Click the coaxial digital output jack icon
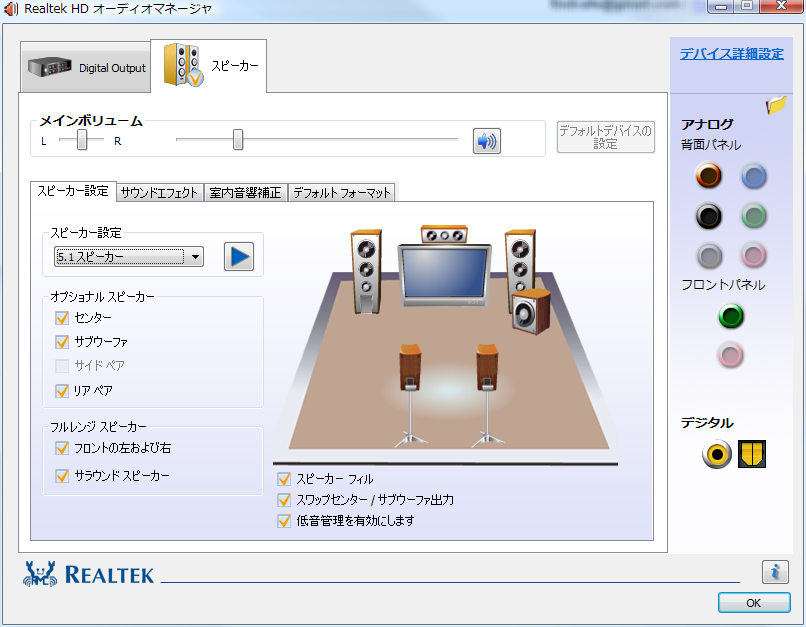This screenshot has height=627, width=806. click(x=717, y=454)
